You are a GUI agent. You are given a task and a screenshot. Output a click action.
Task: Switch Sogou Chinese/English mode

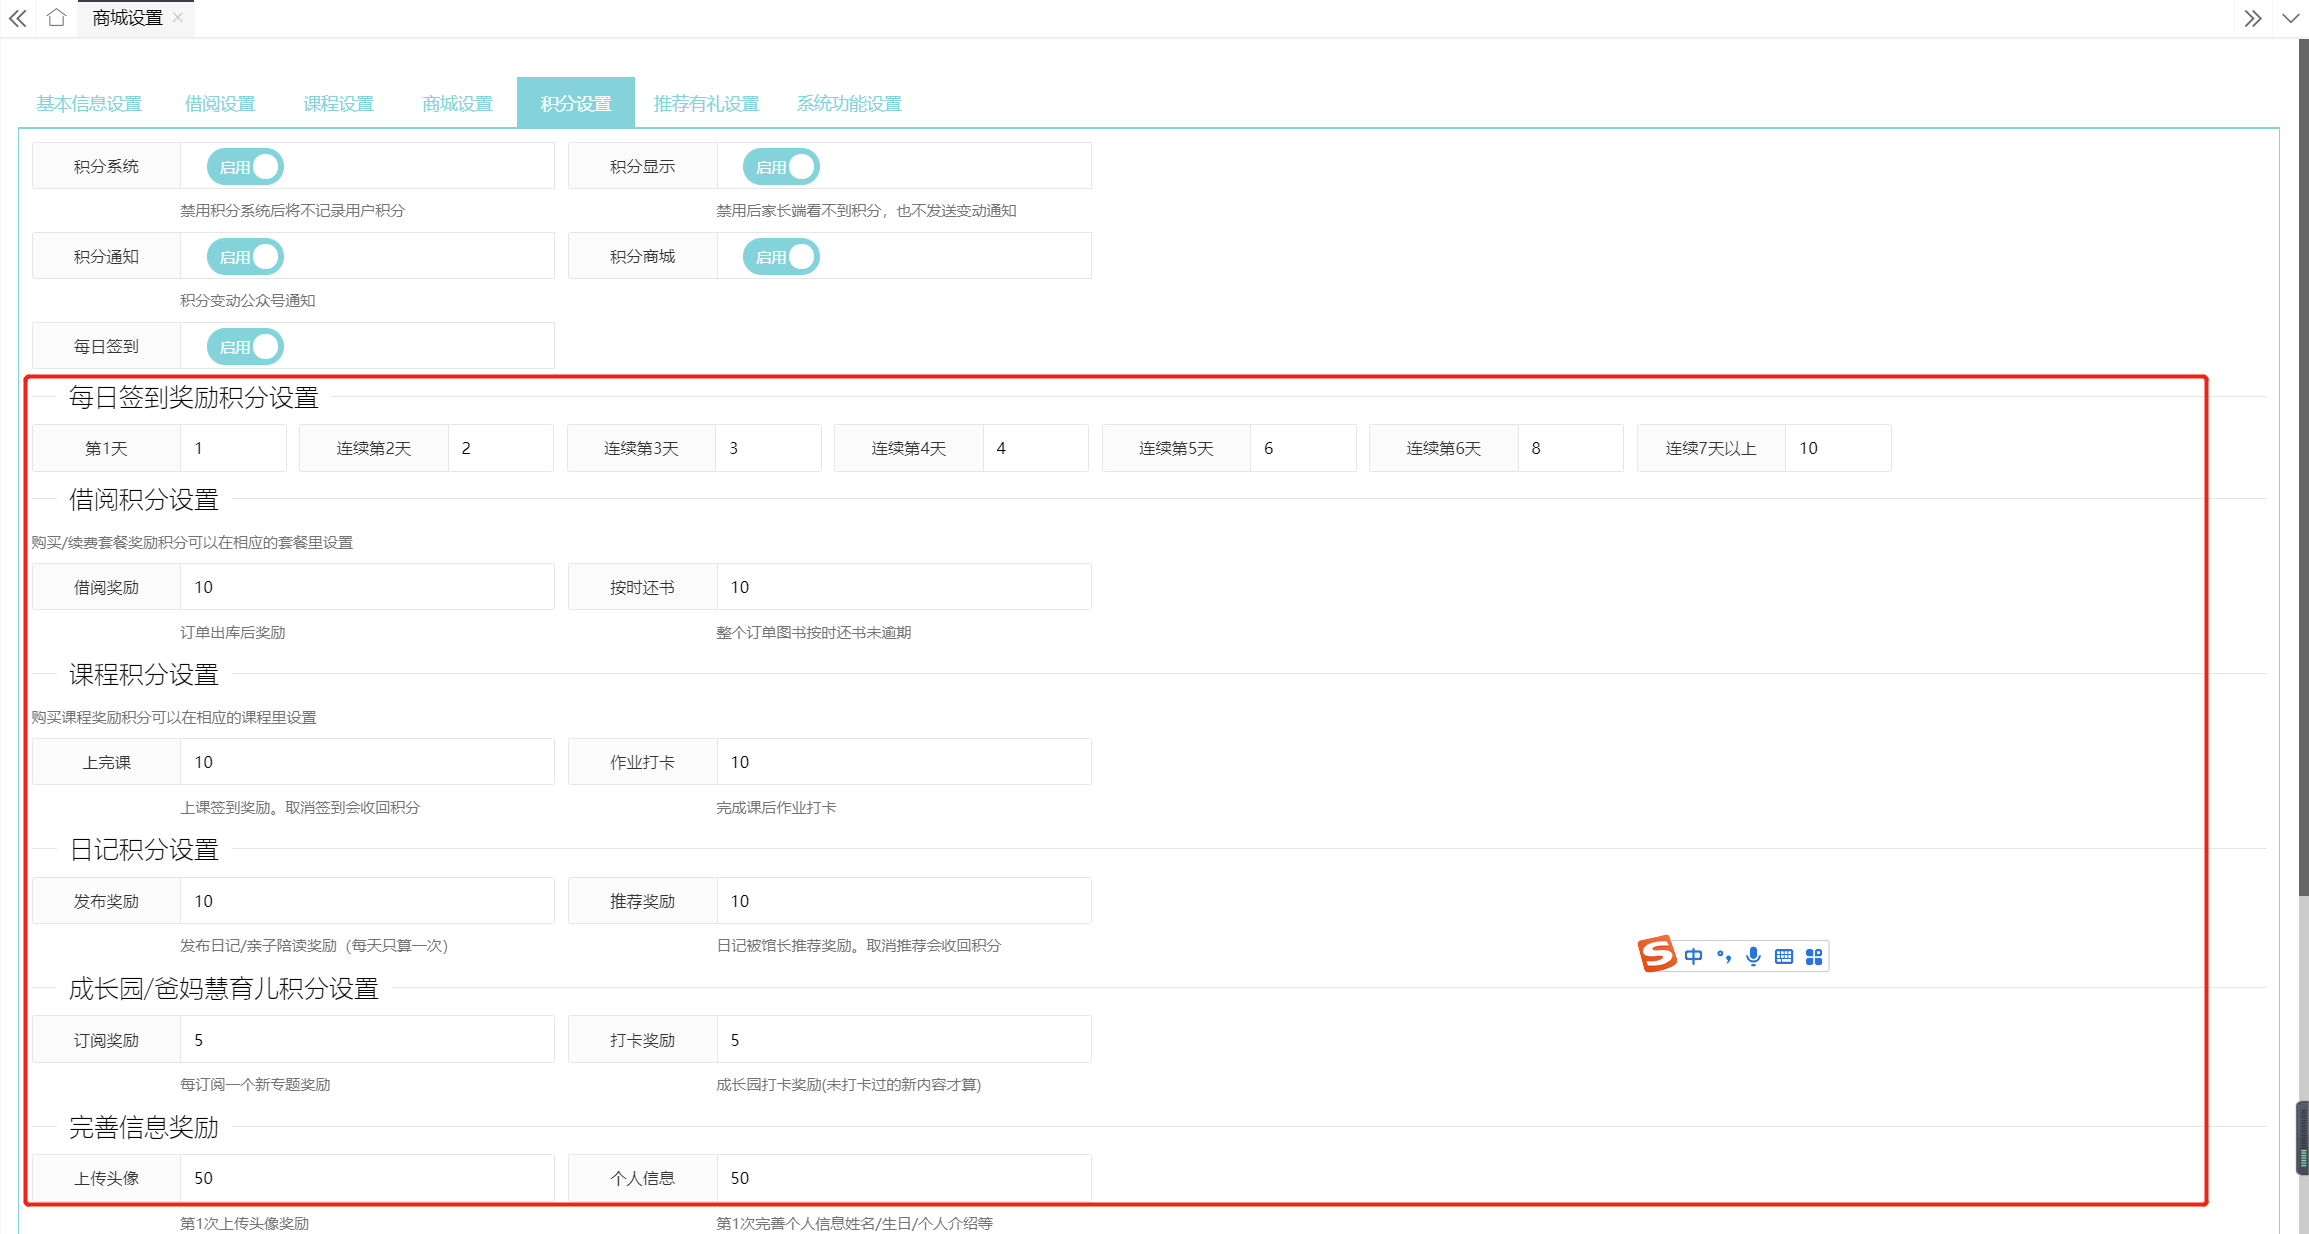click(1693, 956)
